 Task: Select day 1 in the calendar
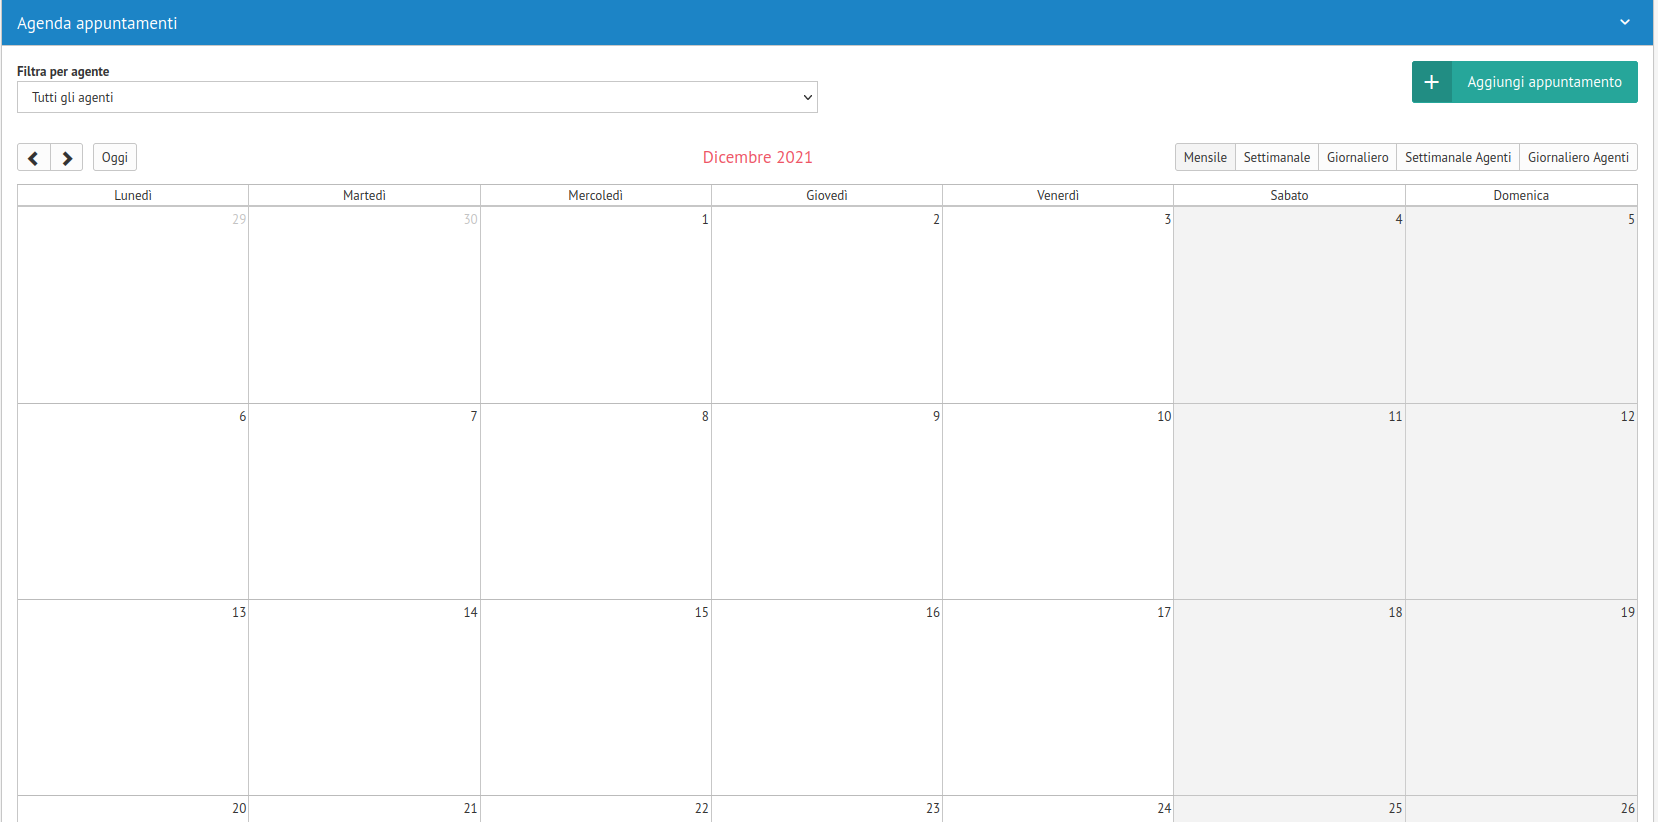(596, 305)
